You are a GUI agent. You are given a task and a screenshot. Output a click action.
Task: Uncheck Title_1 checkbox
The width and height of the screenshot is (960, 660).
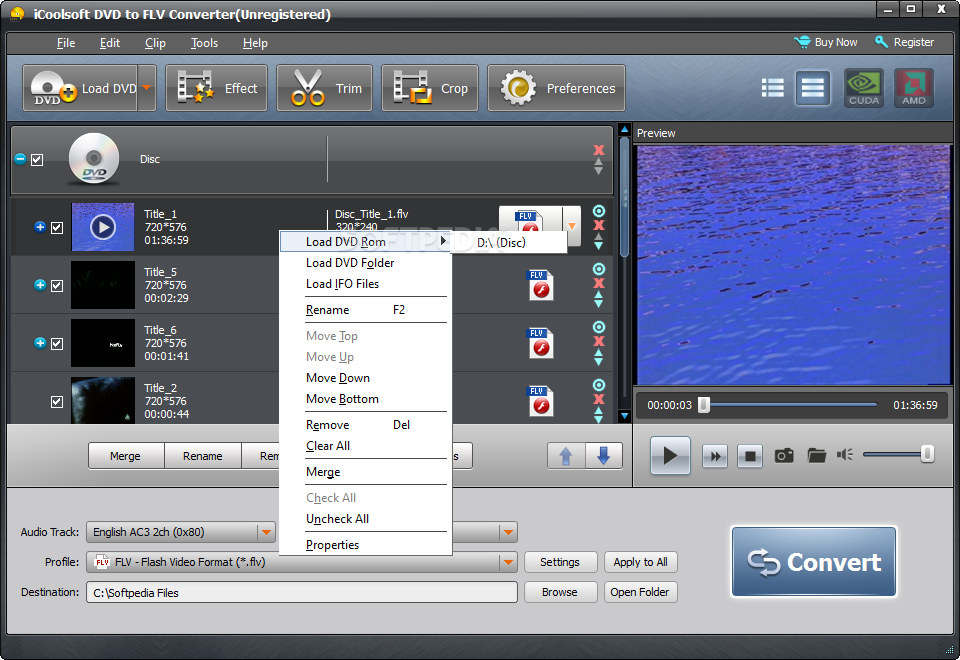pyautogui.click(x=57, y=228)
